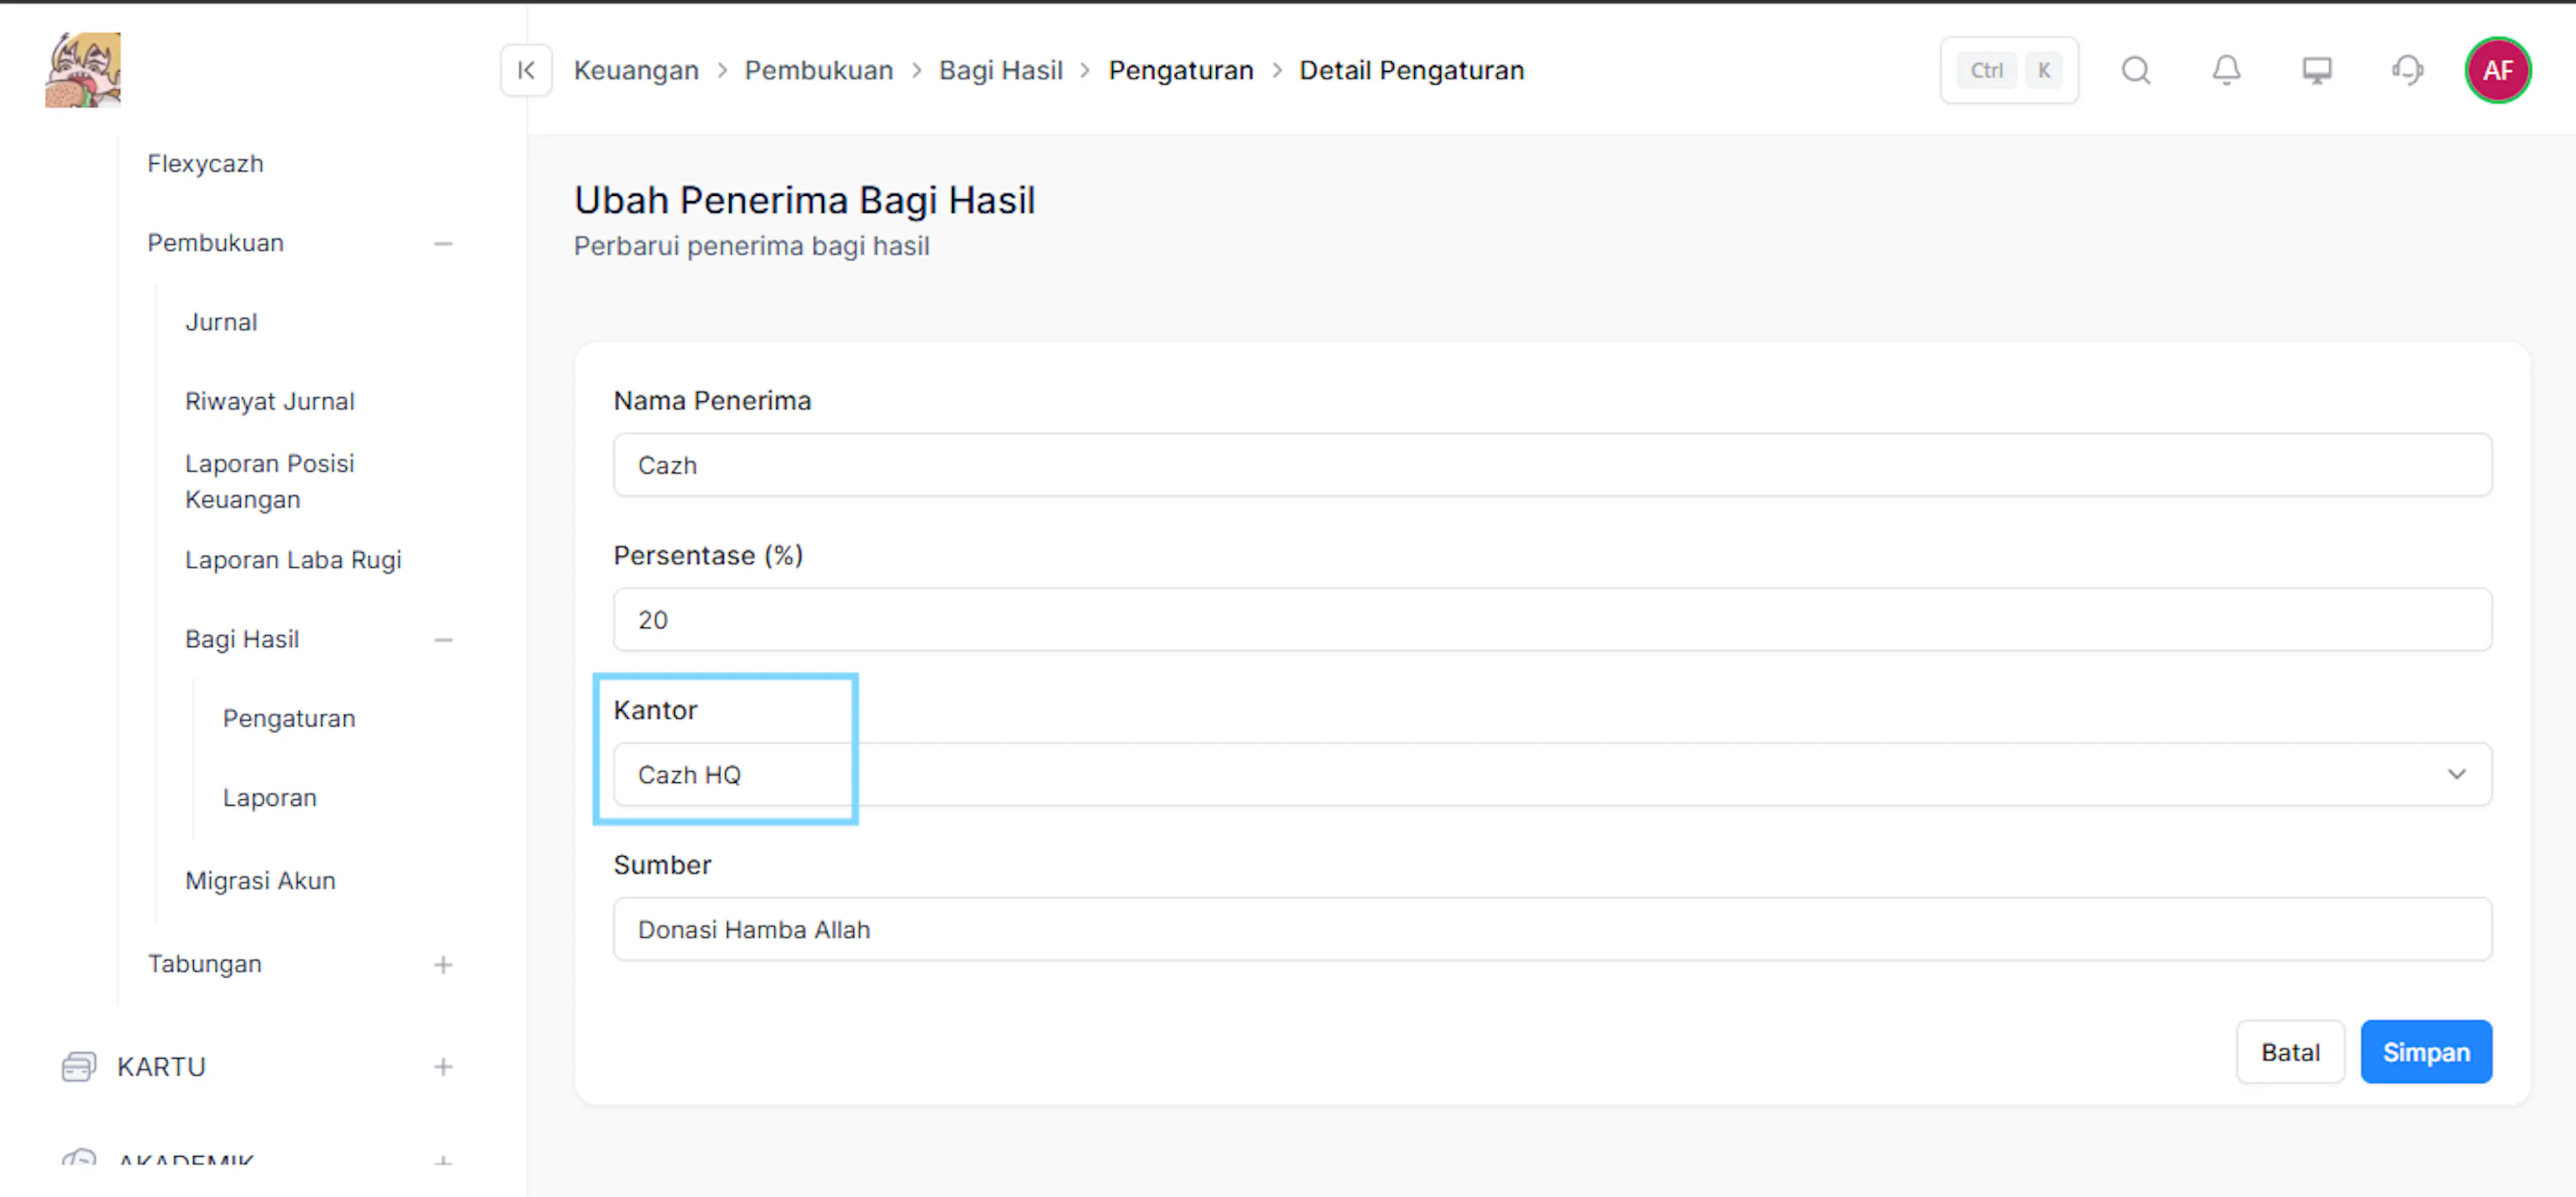Screen dimensions: 2576x1197
Task: Collapse sidebar with the arrow icon
Action: tap(526, 70)
